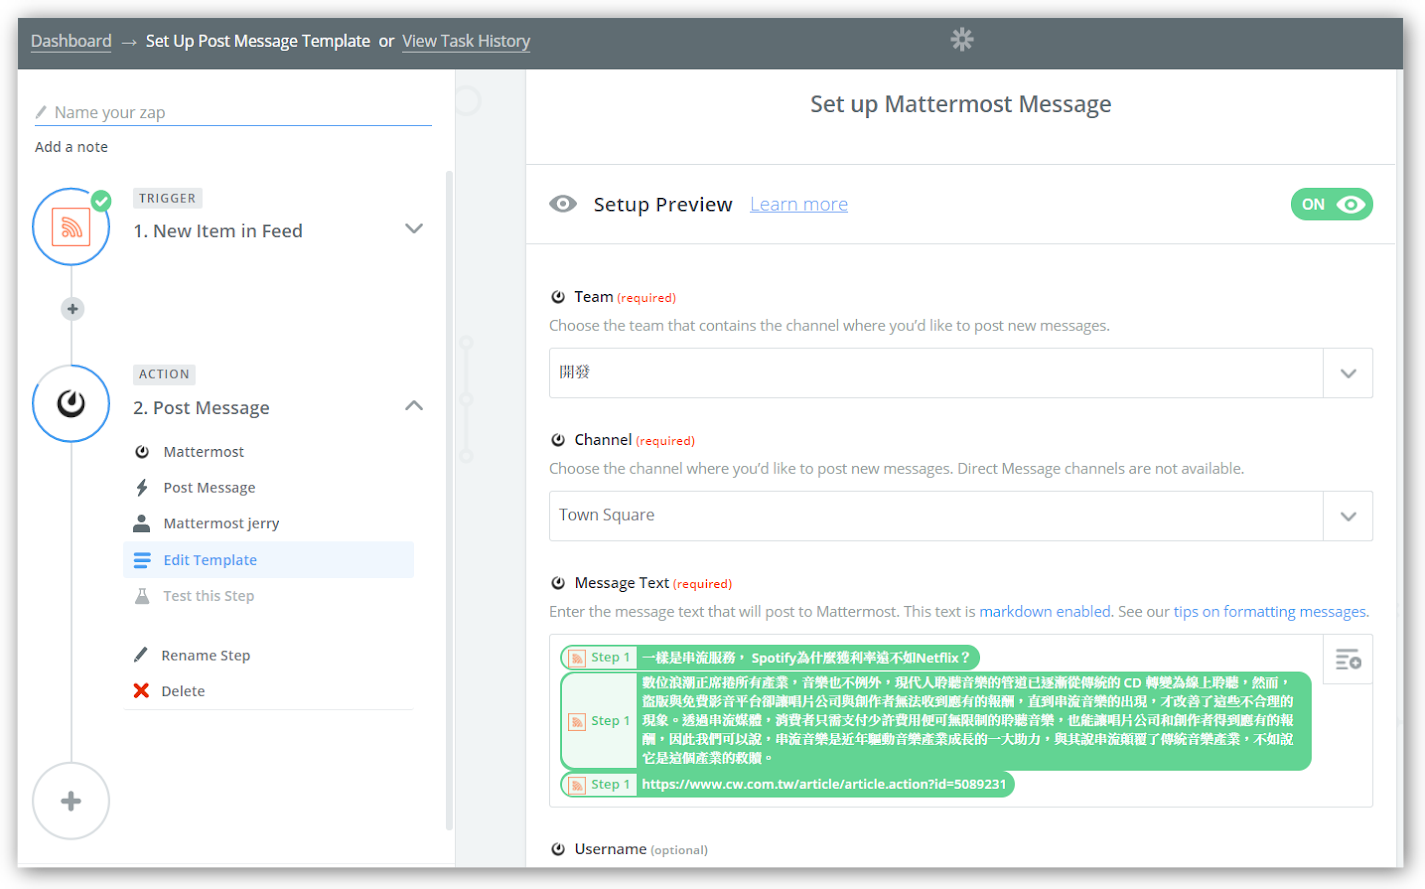Click the eye icon beside Setup Preview

click(x=563, y=204)
